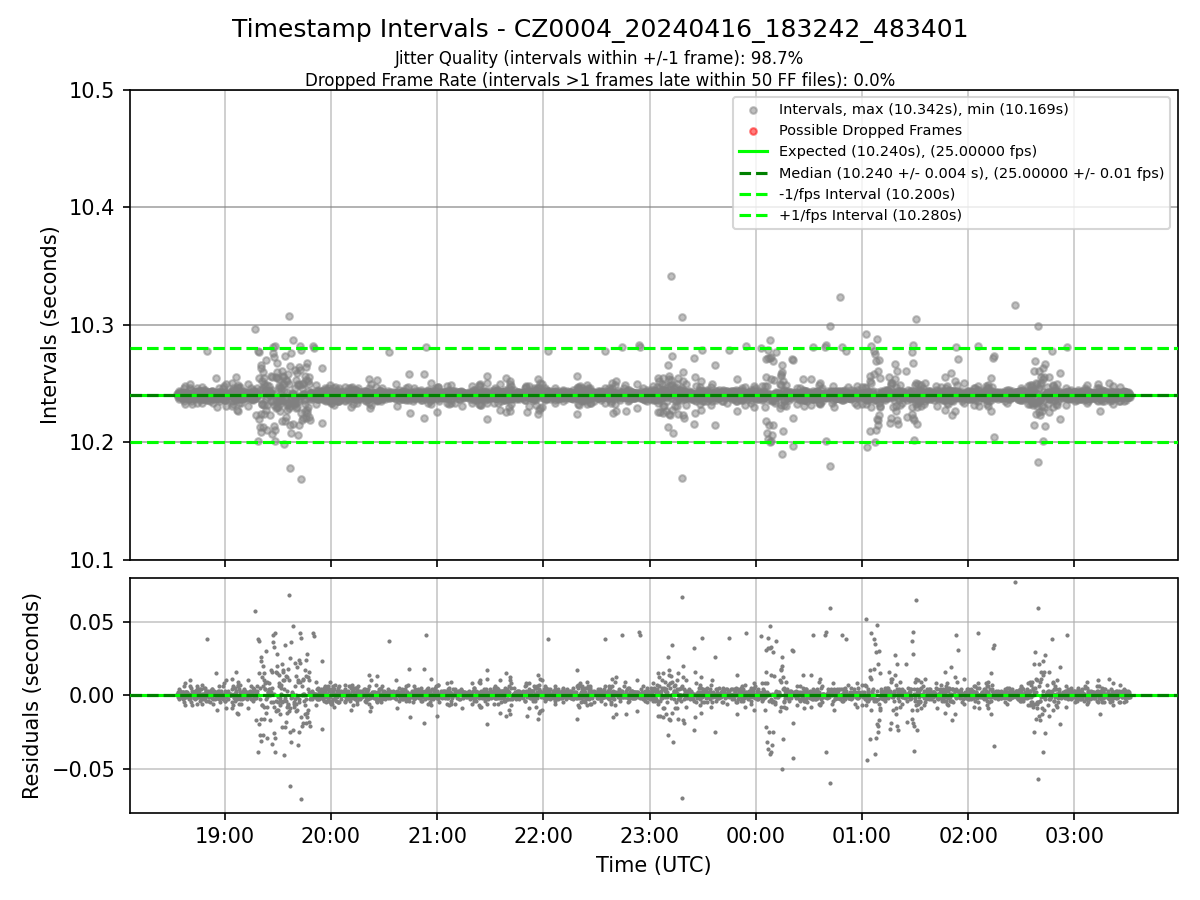Click the '-1/fps Interval (10.200s)' legend entry
Screen dimensions: 1200x900
(x=867, y=193)
